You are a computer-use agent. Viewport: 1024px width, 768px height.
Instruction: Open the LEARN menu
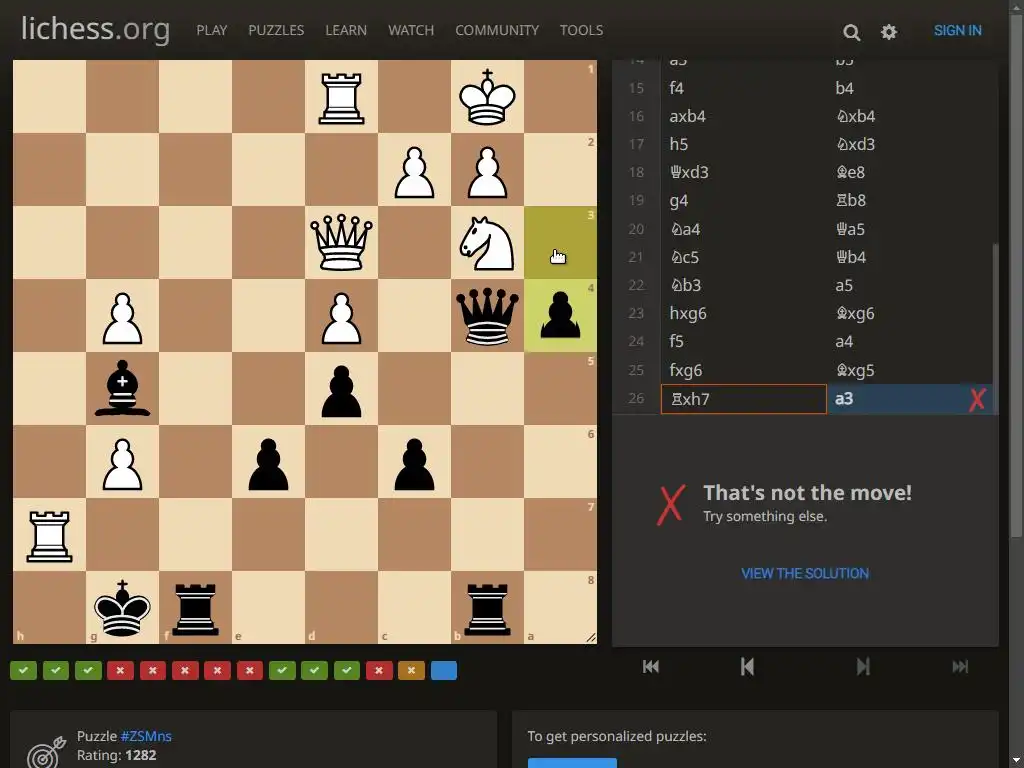(x=346, y=31)
